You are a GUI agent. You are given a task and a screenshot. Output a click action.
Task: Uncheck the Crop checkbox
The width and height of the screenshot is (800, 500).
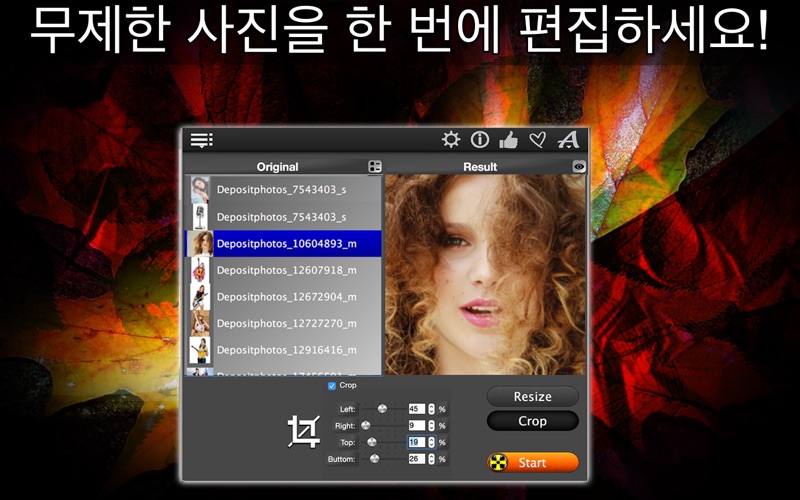[332, 386]
